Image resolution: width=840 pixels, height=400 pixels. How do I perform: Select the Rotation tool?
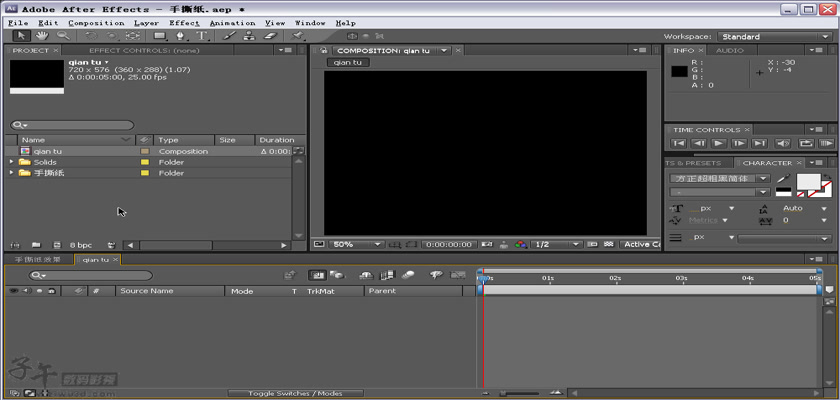[x=91, y=36]
